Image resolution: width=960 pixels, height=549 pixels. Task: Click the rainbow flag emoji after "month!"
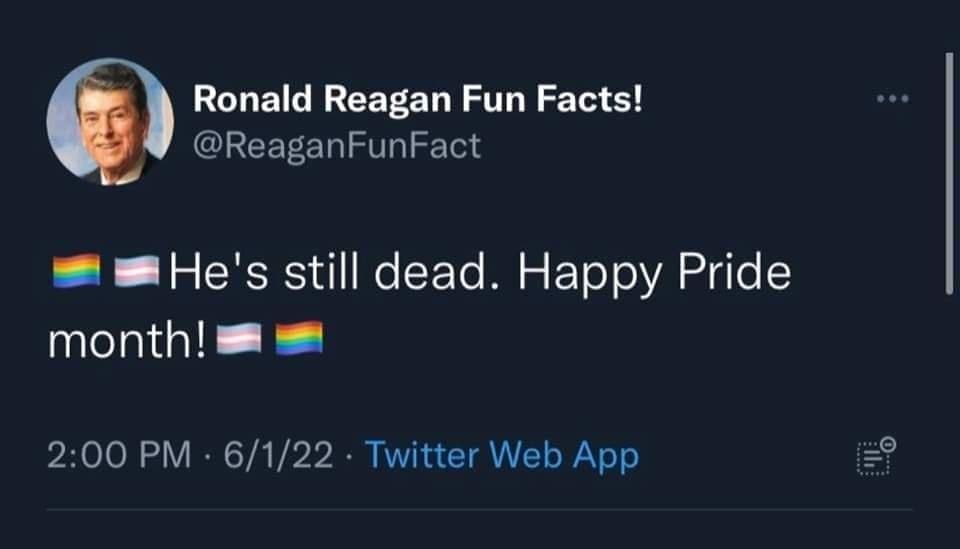tap(299, 339)
